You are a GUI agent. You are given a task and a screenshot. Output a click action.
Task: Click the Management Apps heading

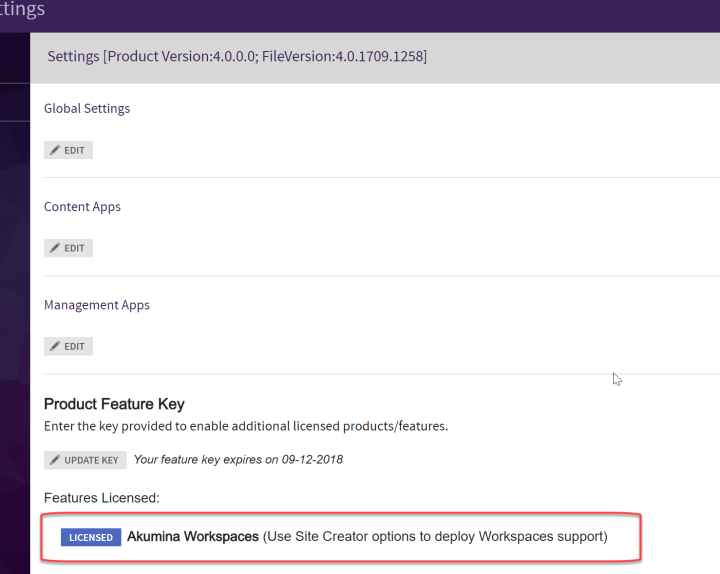(97, 305)
